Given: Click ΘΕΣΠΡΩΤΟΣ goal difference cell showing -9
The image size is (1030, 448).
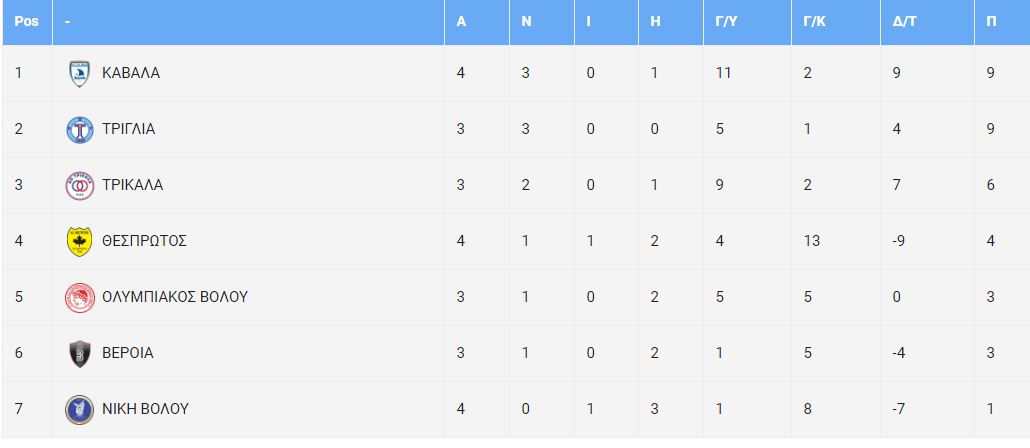Looking at the screenshot, I should tap(901, 241).
